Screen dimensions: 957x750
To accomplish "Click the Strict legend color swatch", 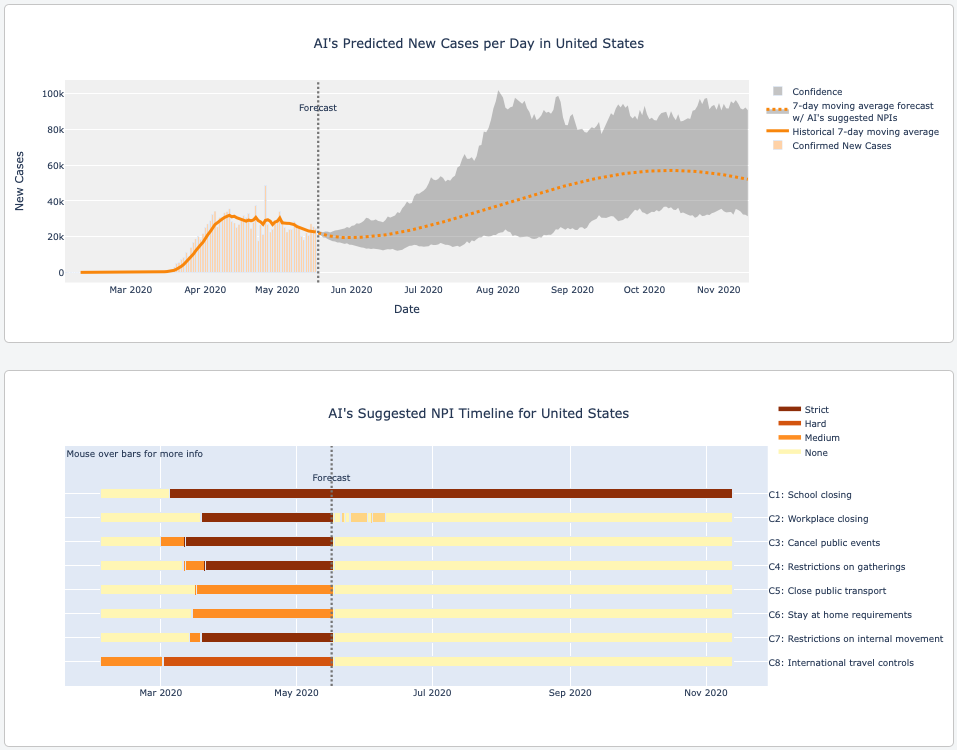I will 789,410.
